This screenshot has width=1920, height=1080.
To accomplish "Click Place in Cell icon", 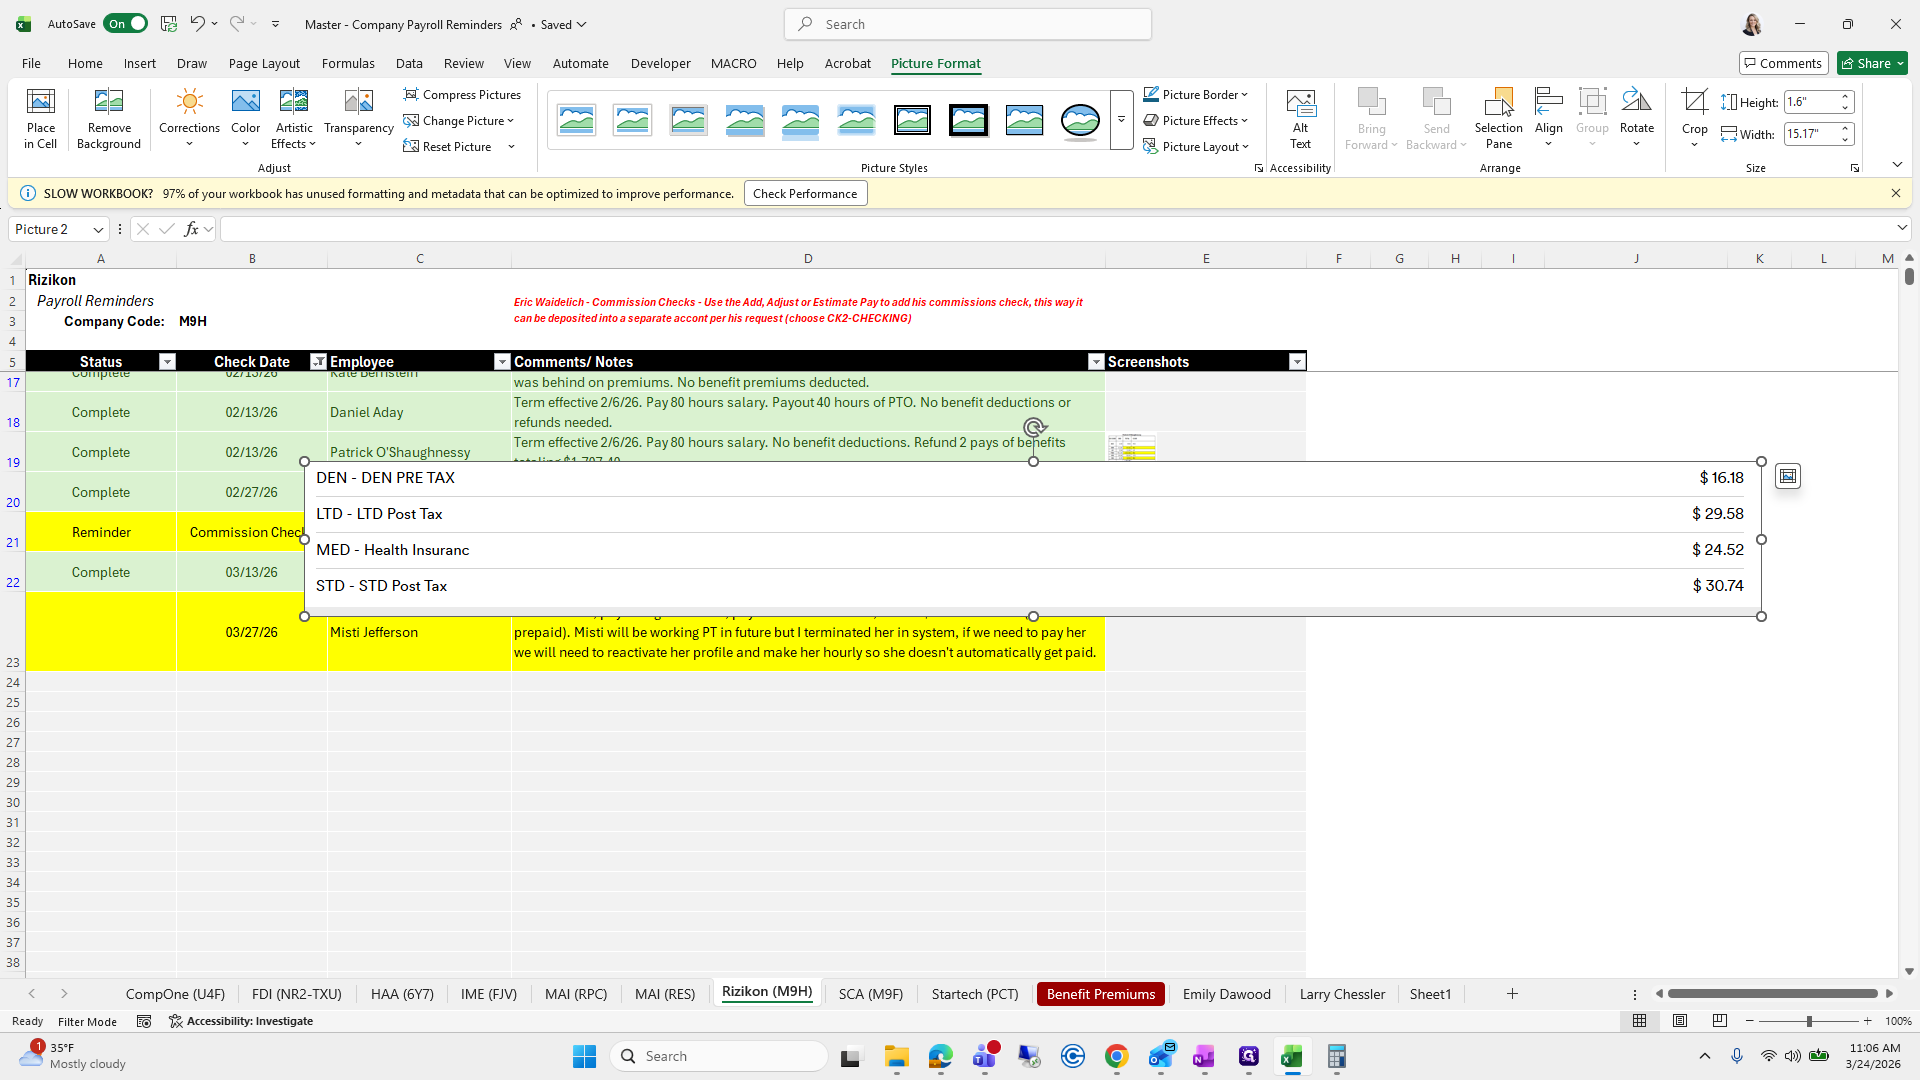I will 41,103.
